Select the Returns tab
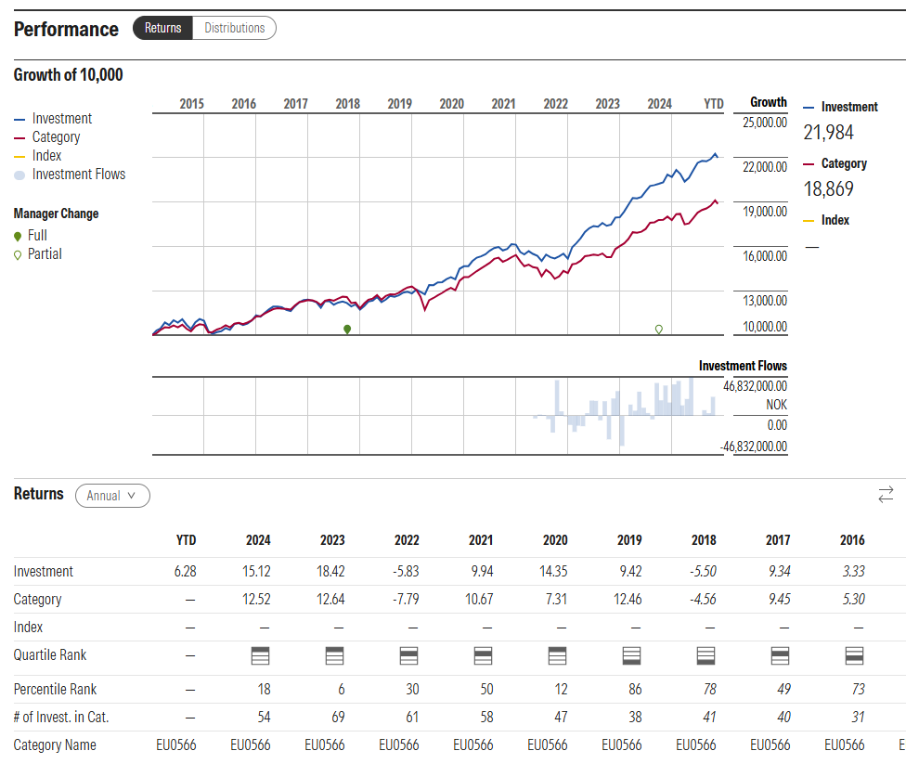 tap(162, 28)
